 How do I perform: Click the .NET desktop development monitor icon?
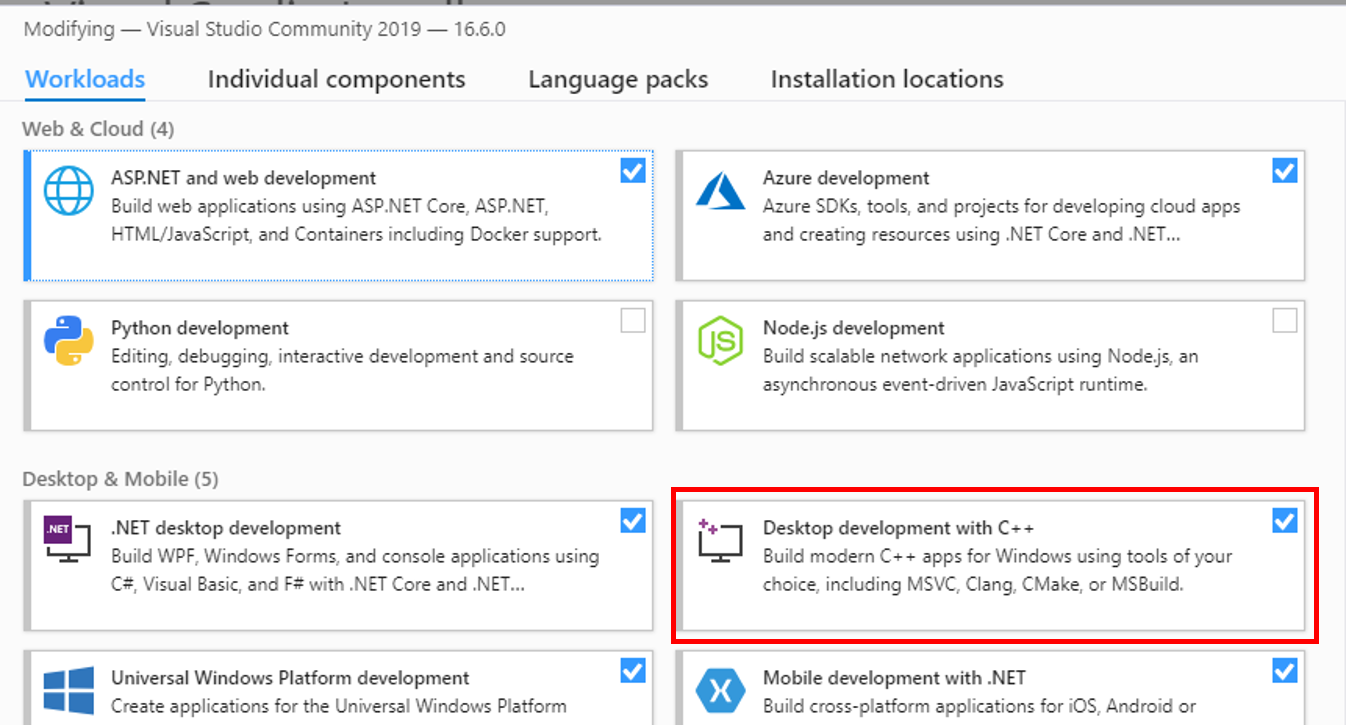[x=69, y=540]
